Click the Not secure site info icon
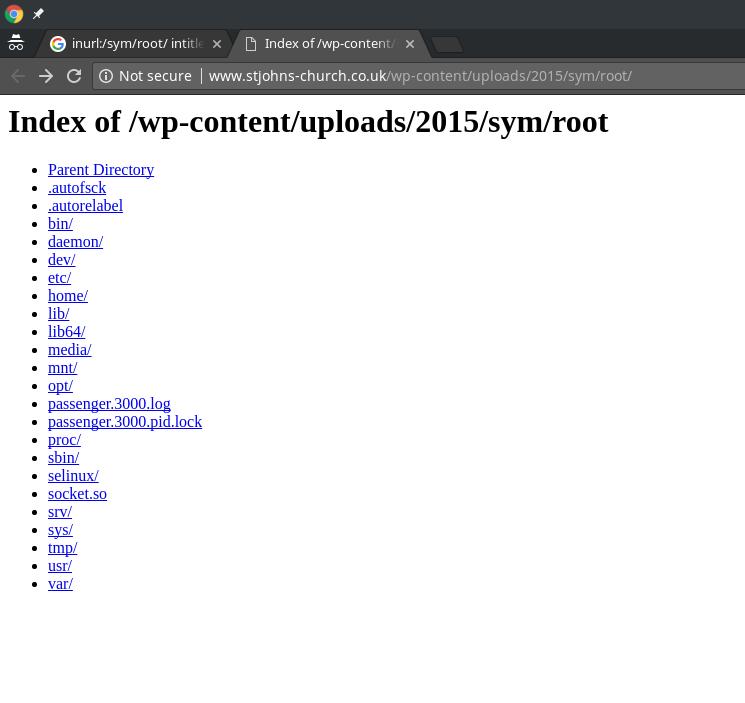745x703 pixels. click(106, 76)
